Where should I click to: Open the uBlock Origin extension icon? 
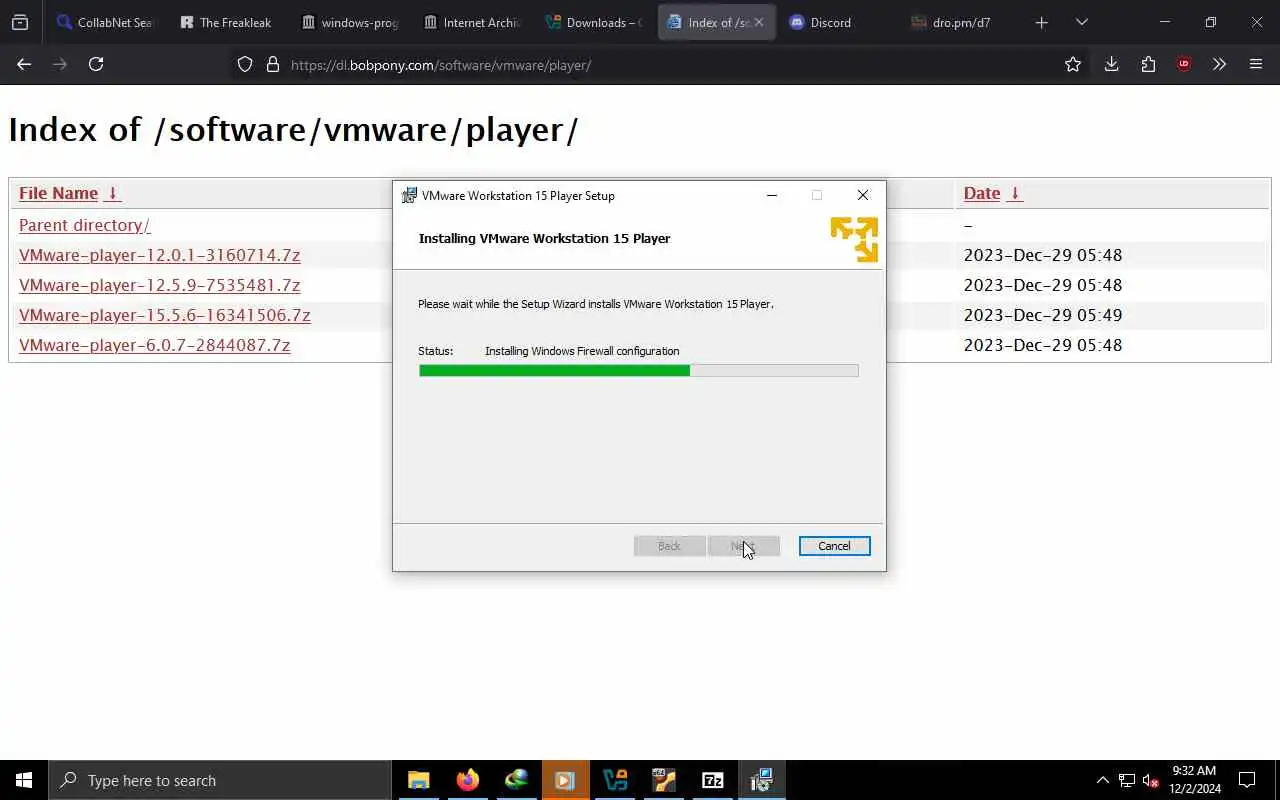click(1184, 64)
